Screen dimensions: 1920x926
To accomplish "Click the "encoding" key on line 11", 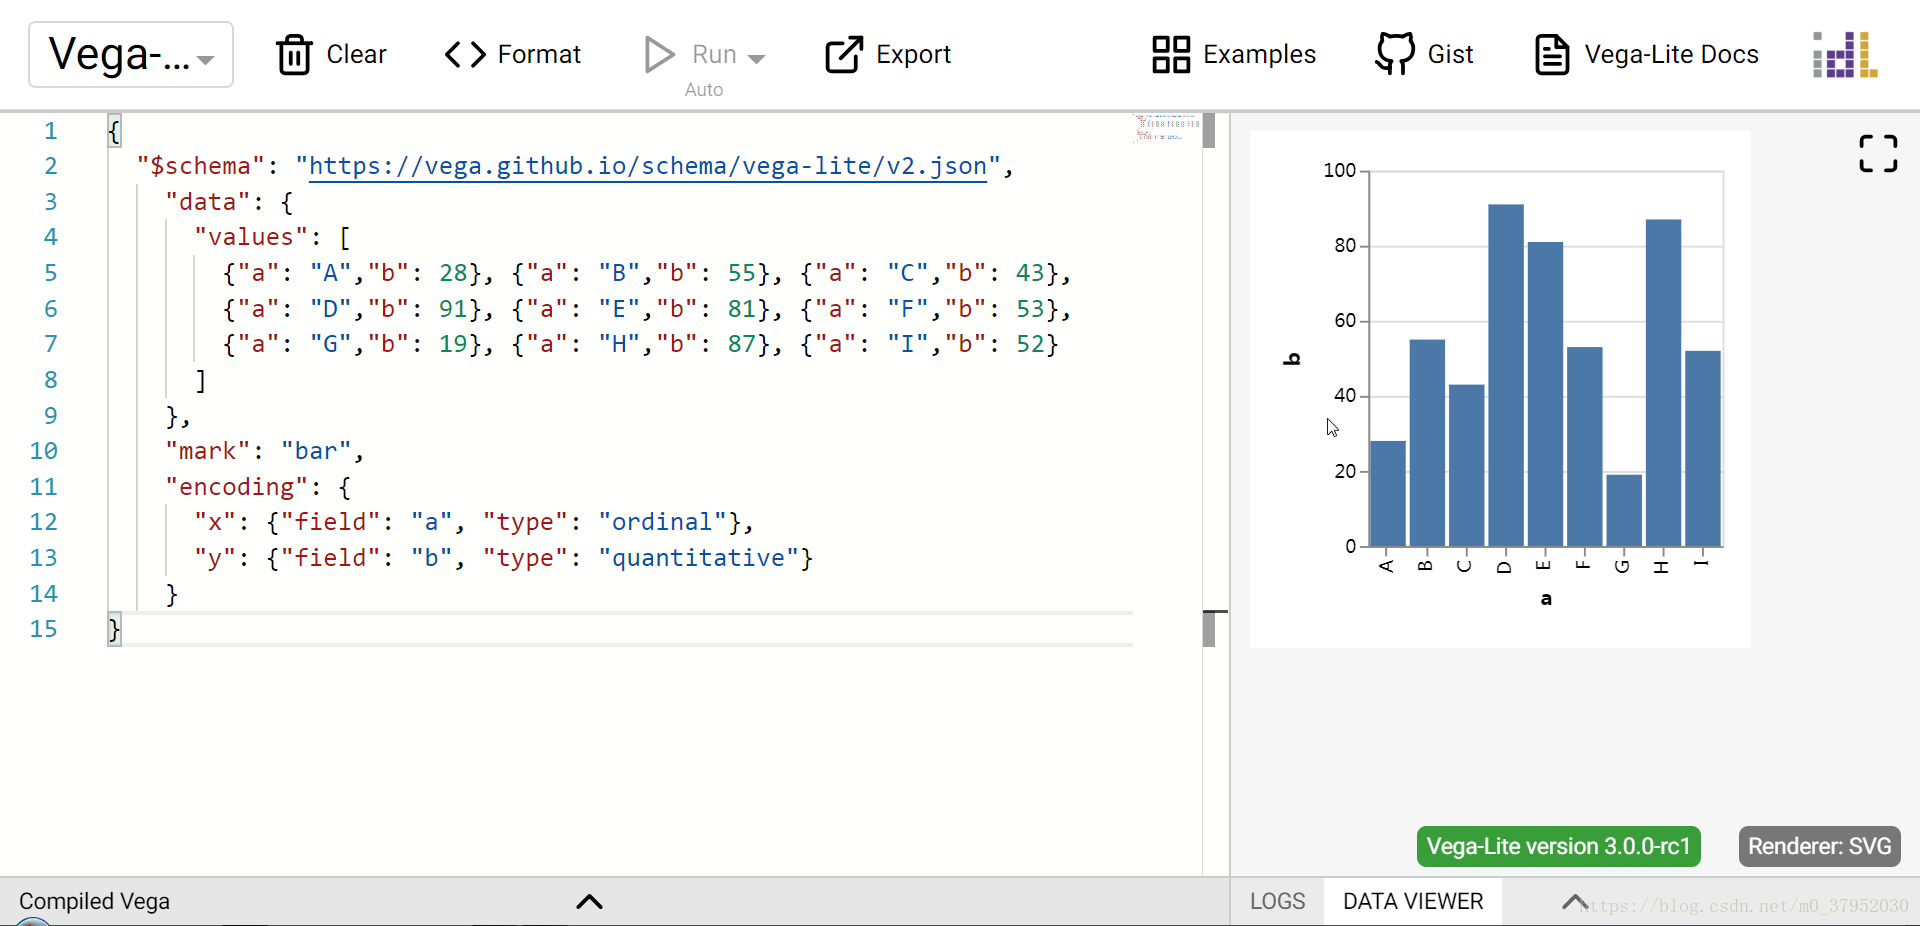I will (237, 487).
